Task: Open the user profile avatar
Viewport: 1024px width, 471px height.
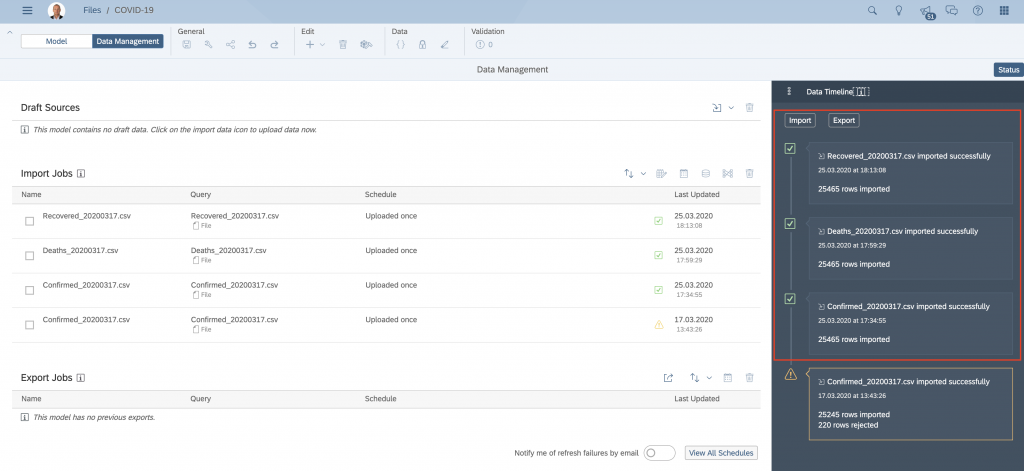Action: coord(57,10)
